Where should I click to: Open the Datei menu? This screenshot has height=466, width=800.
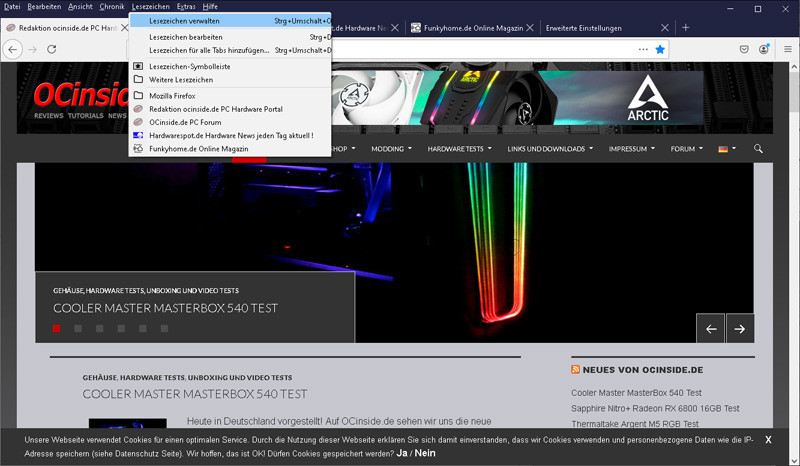tap(12, 7)
